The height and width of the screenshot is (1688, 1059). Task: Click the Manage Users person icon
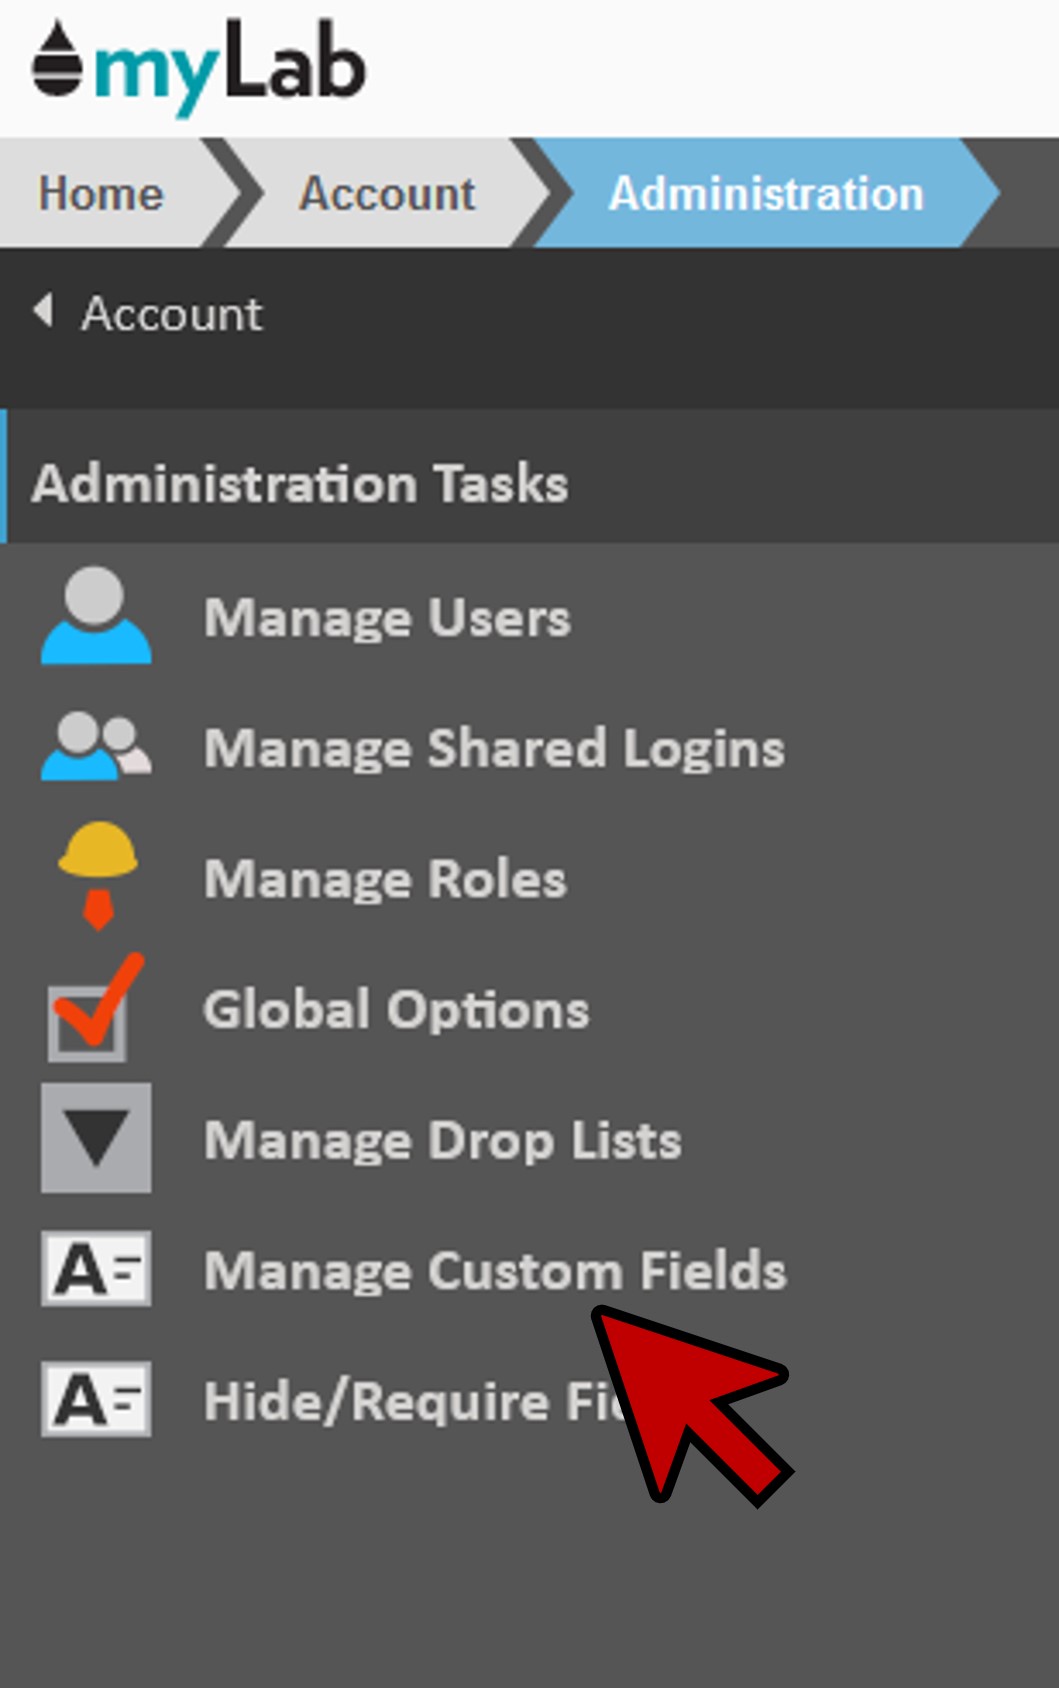[96, 616]
